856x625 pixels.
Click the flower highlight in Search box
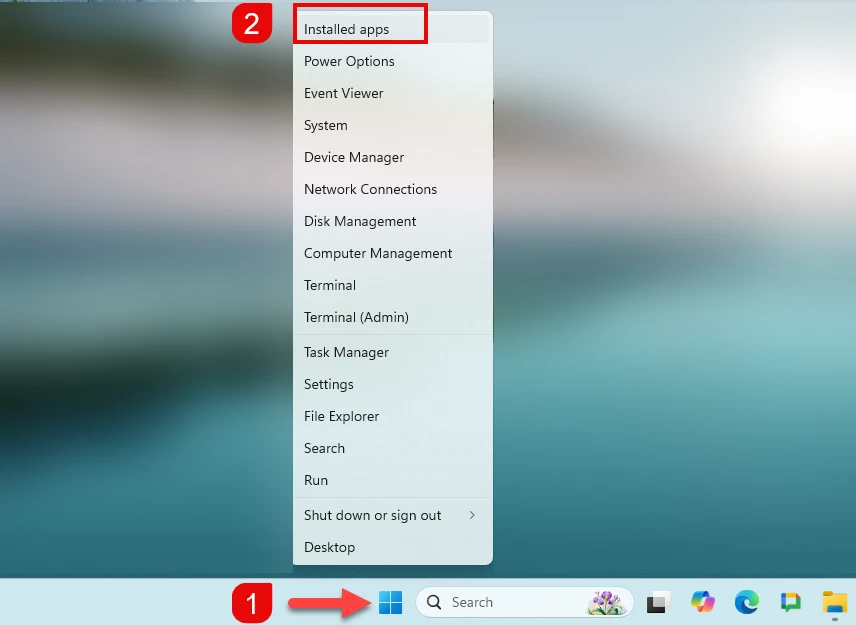(605, 602)
